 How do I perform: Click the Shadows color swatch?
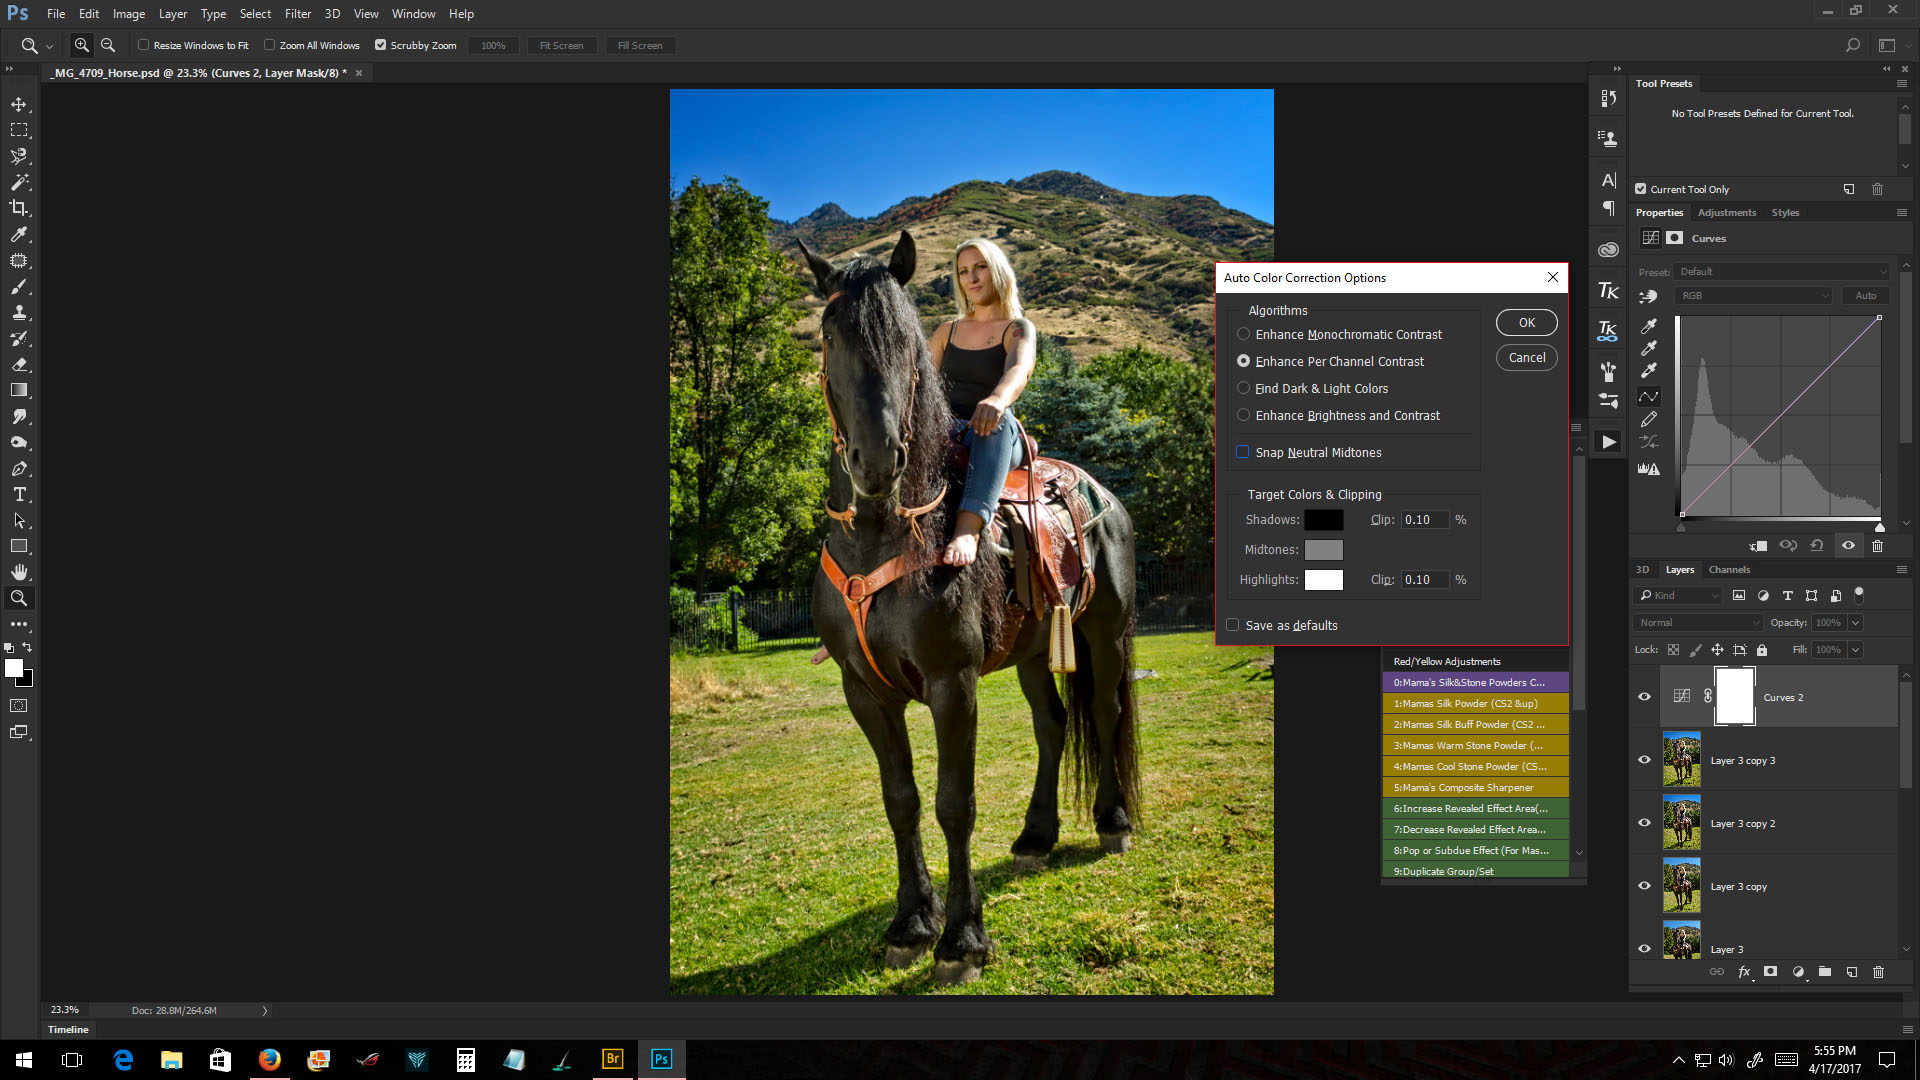tap(1323, 520)
